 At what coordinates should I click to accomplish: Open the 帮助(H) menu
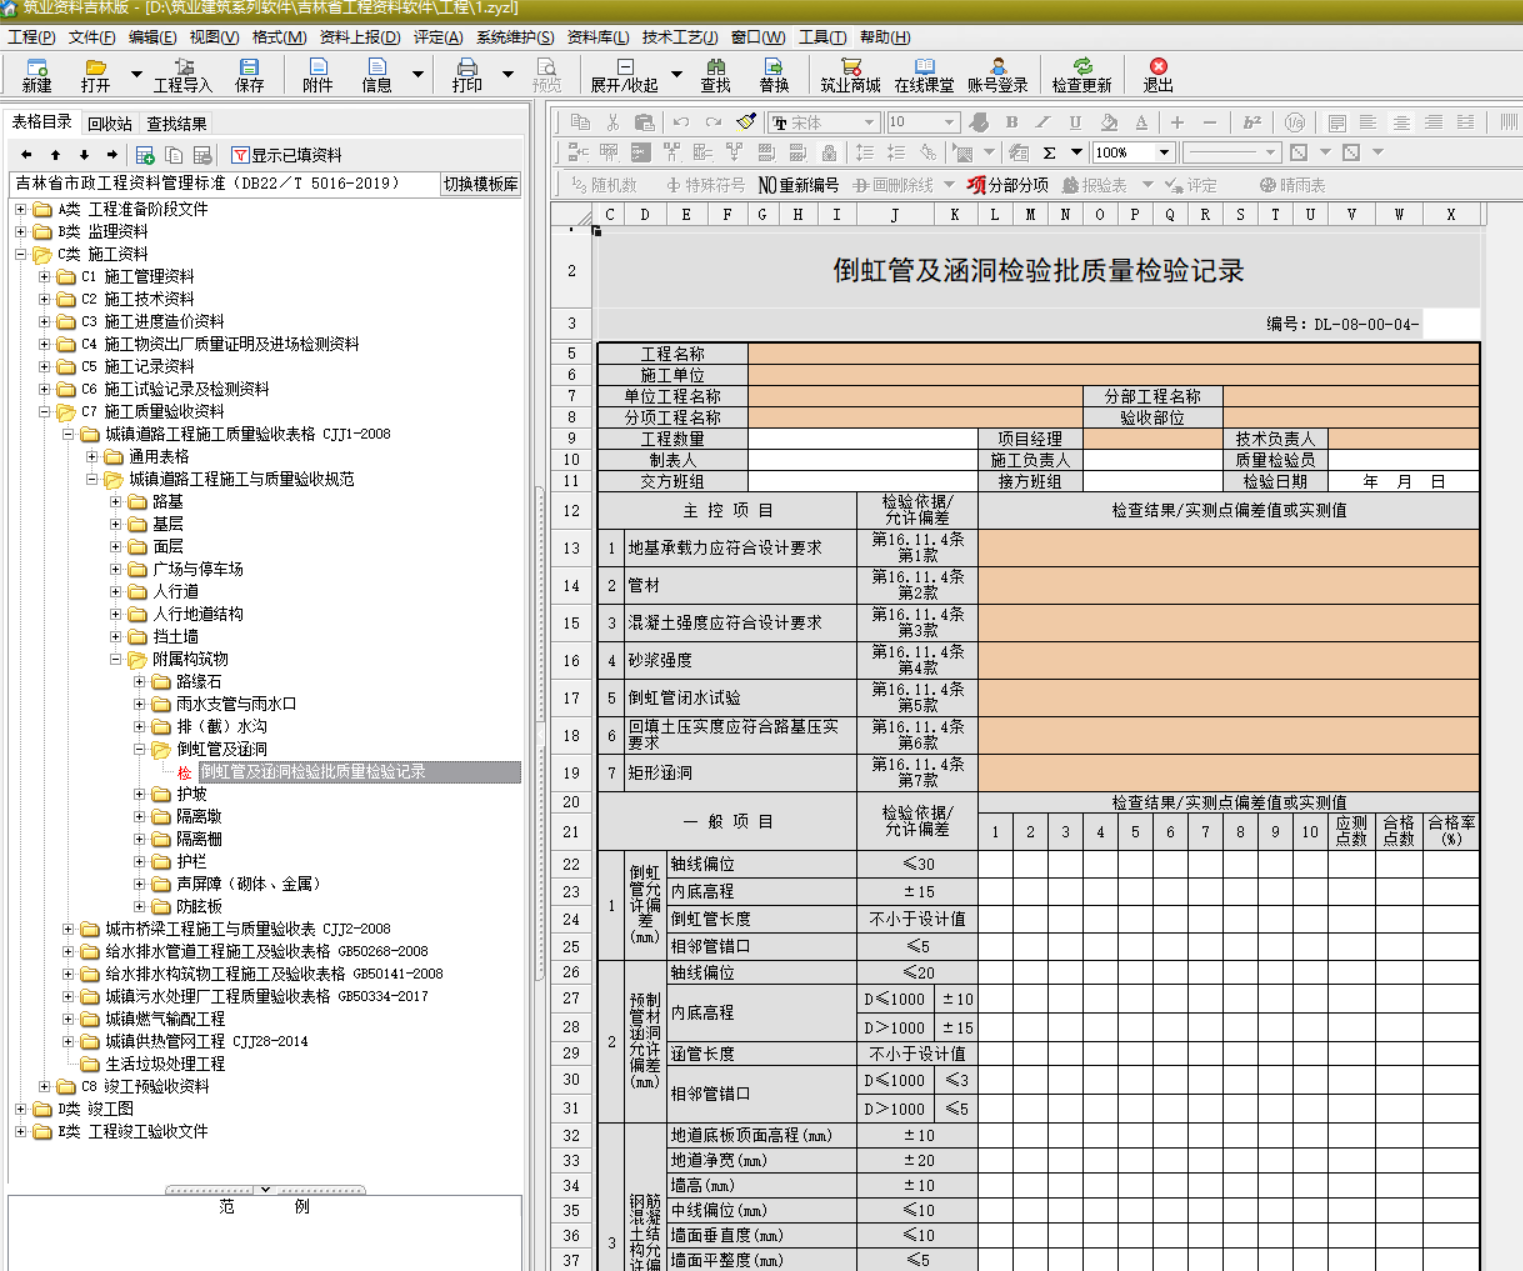pos(885,37)
